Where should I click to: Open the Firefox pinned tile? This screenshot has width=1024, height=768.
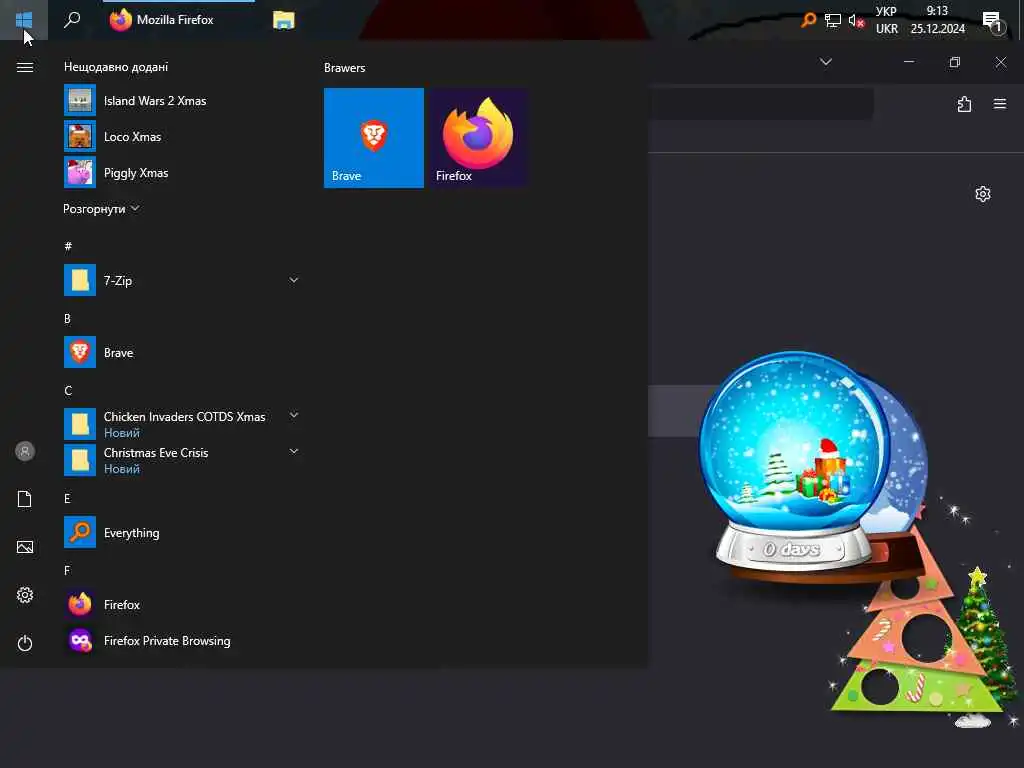pyautogui.click(x=479, y=138)
